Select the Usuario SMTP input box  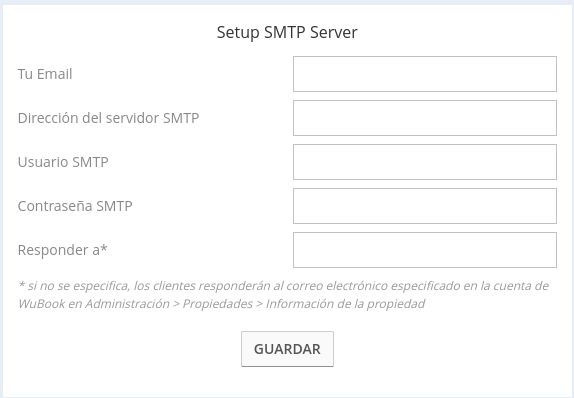click(x=425, y=162)
